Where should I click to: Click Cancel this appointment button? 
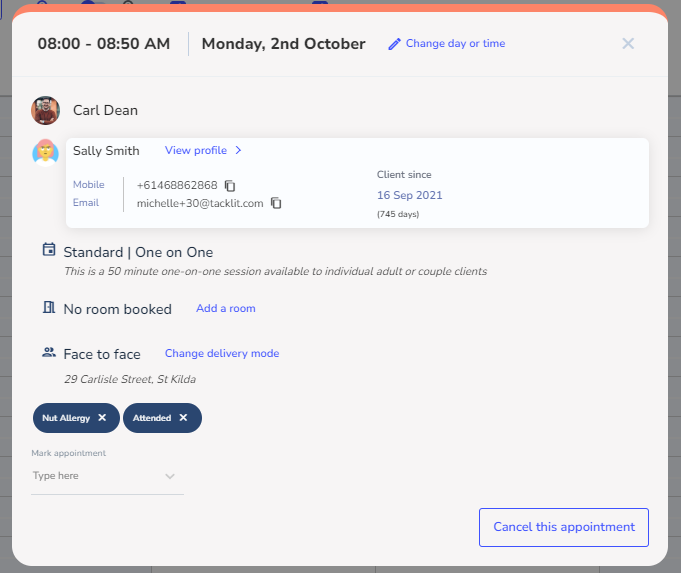pyautogui.click(x=564, y=527)
